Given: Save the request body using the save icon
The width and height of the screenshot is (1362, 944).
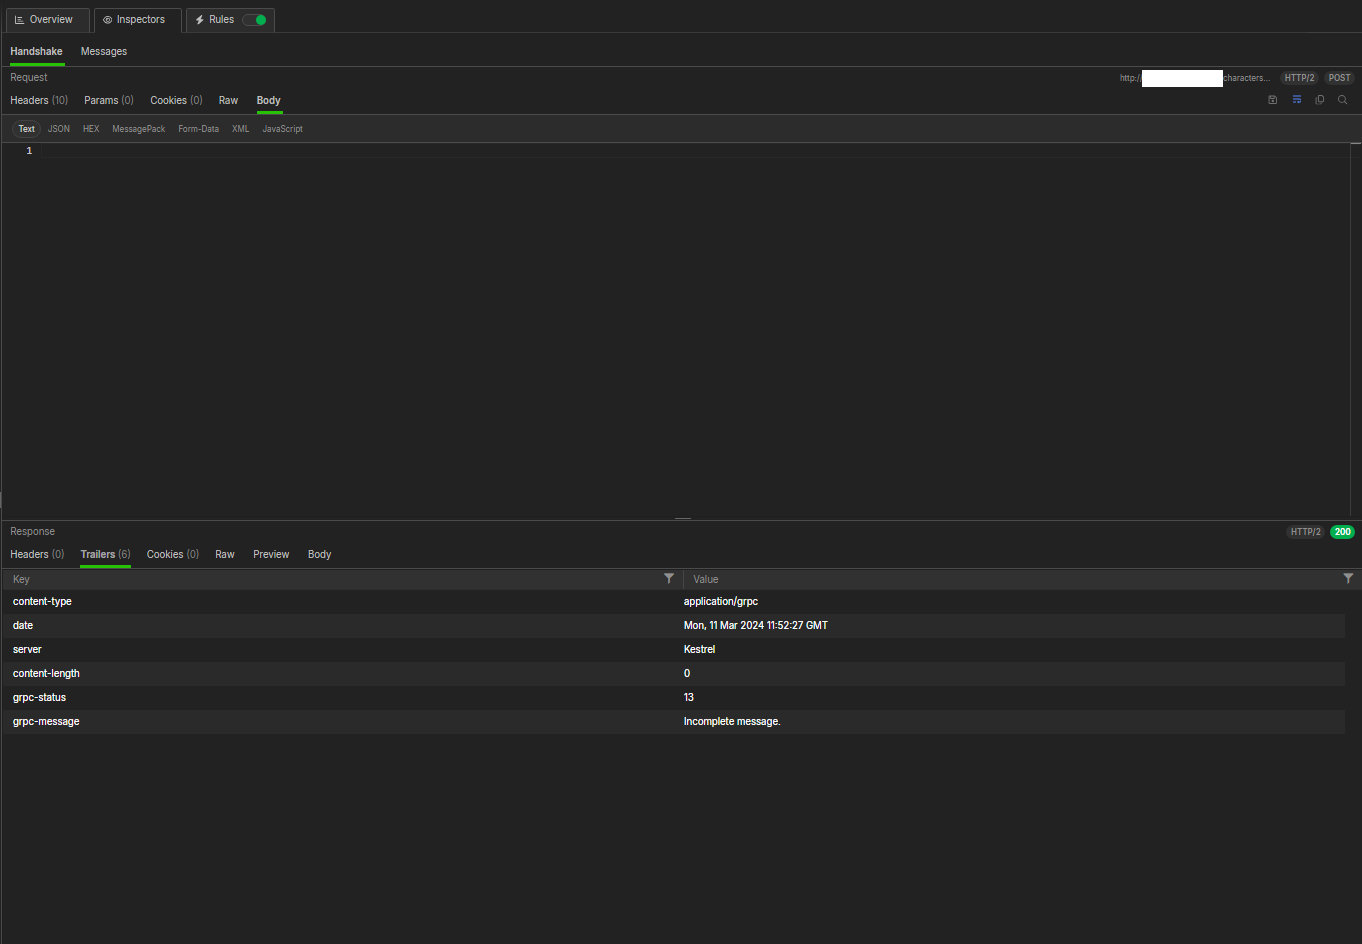Looking at the screenshot, I should pos(1272,100).
